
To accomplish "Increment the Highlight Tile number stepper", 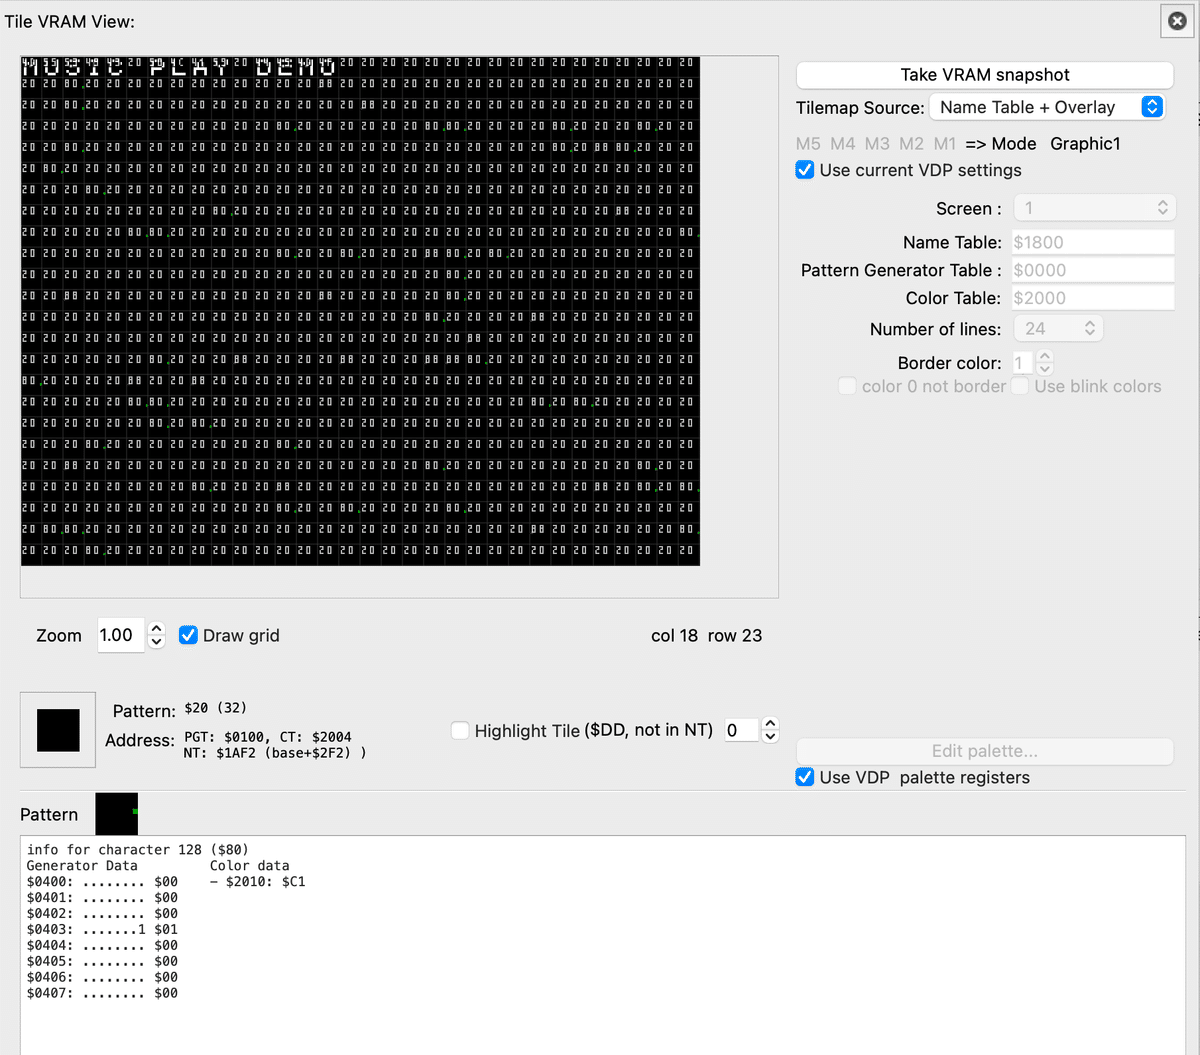I will point(770,724).
